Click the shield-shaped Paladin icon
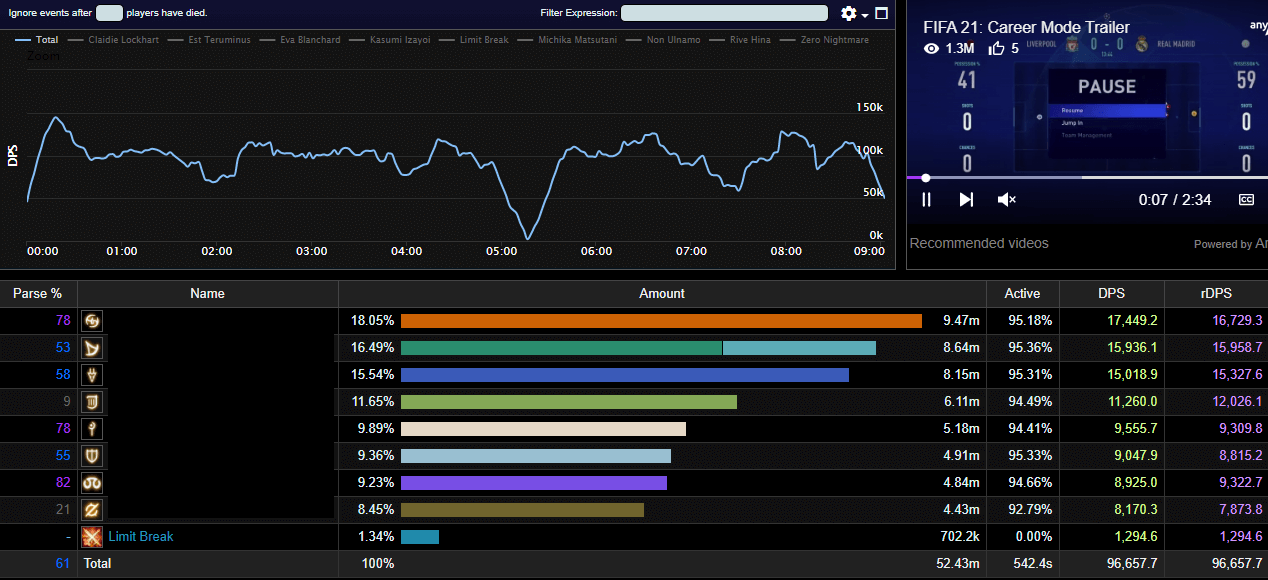Screen dimensions: 1268x580 pyautogui.click(x=92, y=456)
